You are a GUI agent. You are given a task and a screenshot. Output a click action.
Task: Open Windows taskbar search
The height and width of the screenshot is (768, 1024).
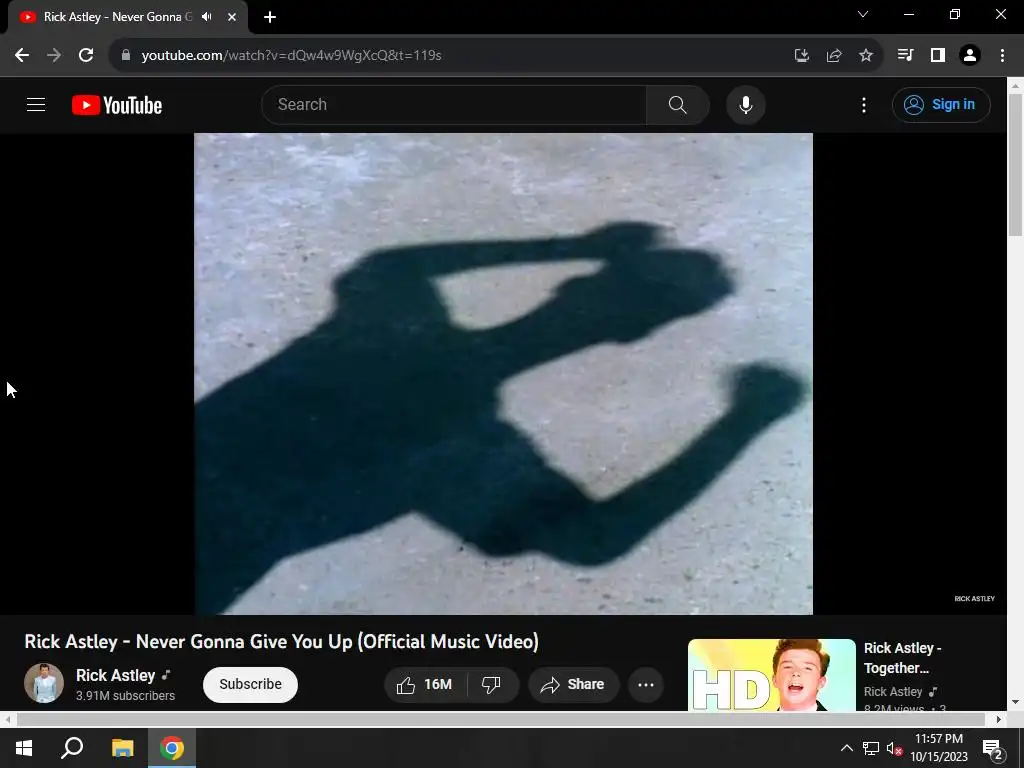(x=72, y=748)
